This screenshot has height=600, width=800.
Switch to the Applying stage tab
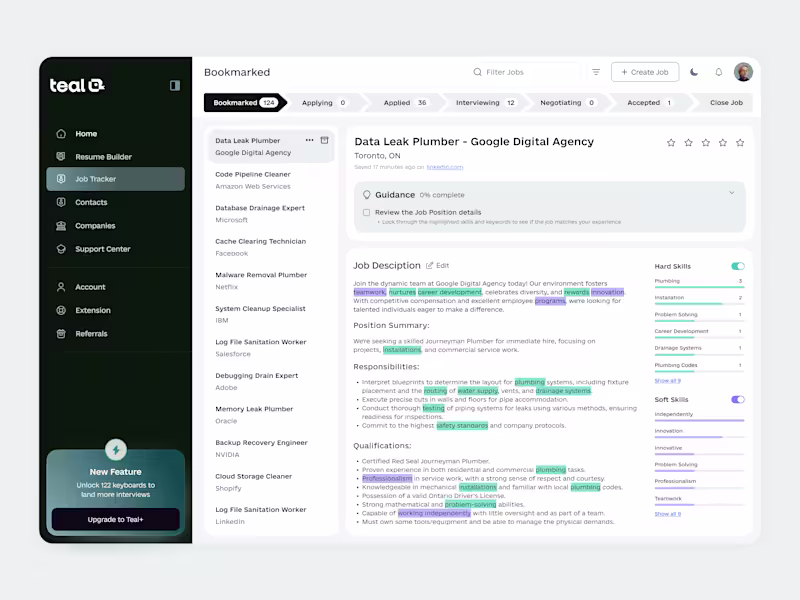(x=325, y=103)
